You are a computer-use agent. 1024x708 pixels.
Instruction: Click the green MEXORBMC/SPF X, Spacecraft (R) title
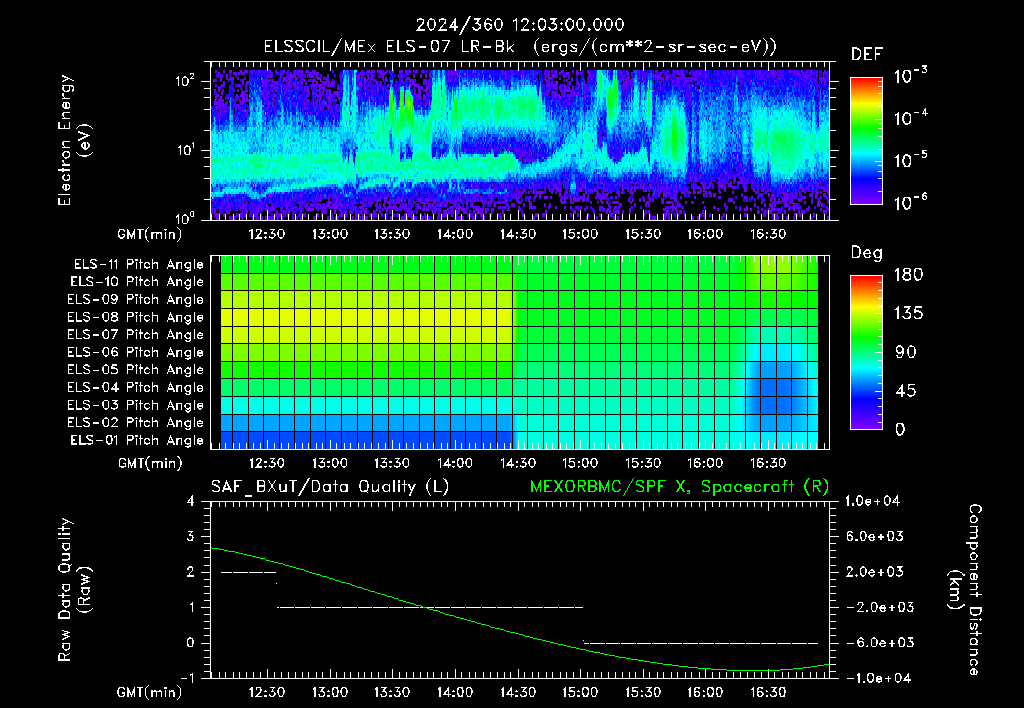point(679,487)
